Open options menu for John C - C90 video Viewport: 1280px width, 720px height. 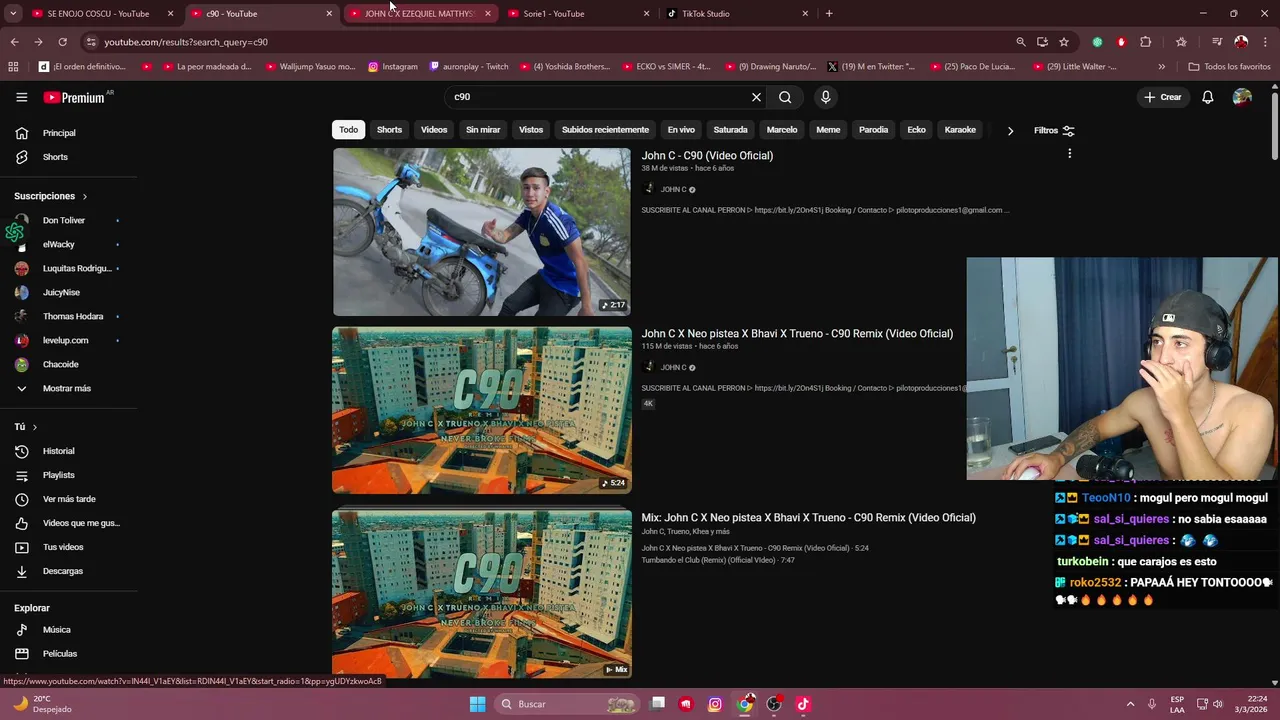pyautogui.click(x=1069, y=154)
